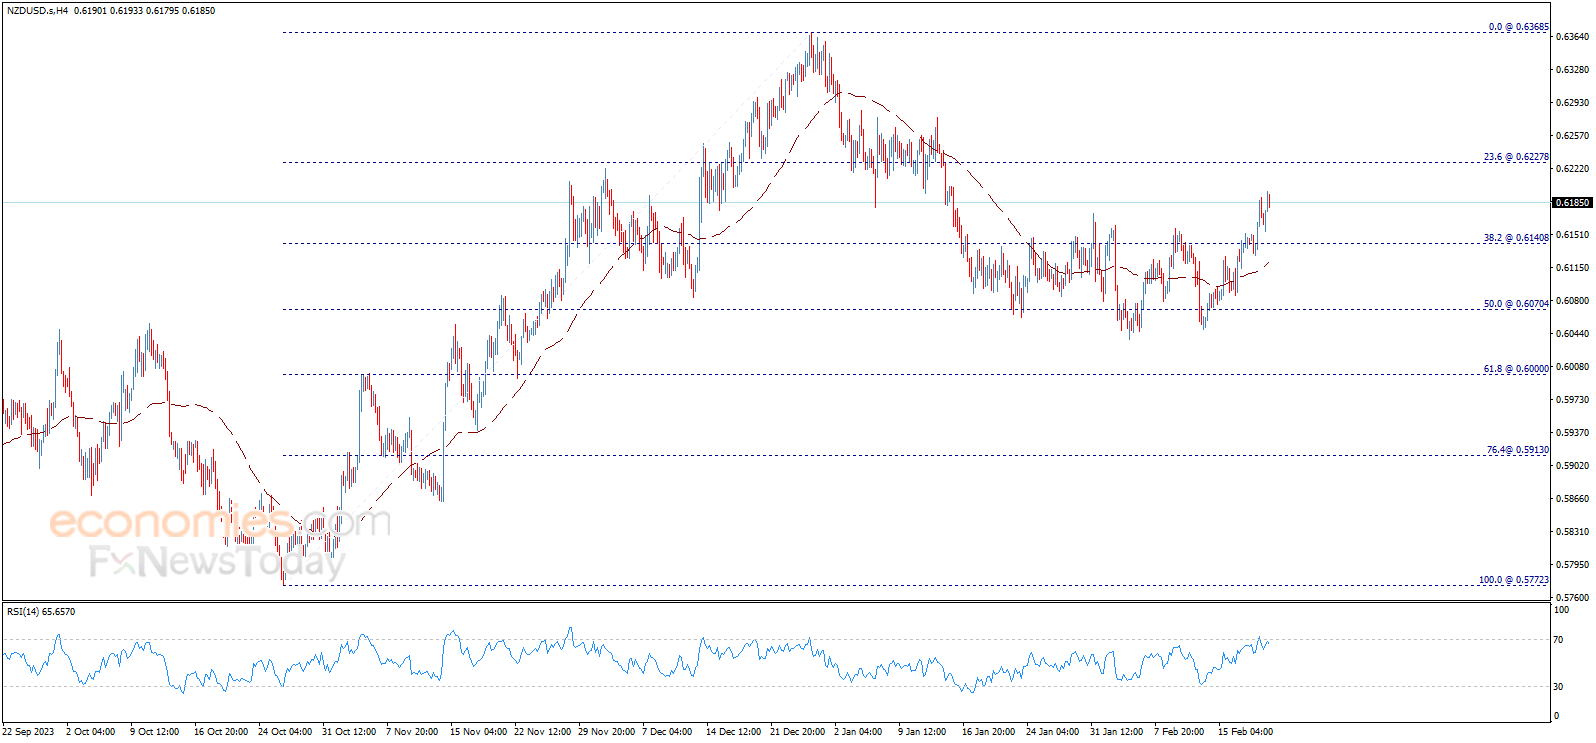
Task: Click the RSI 70 level label
Action: coord(1558,639)
